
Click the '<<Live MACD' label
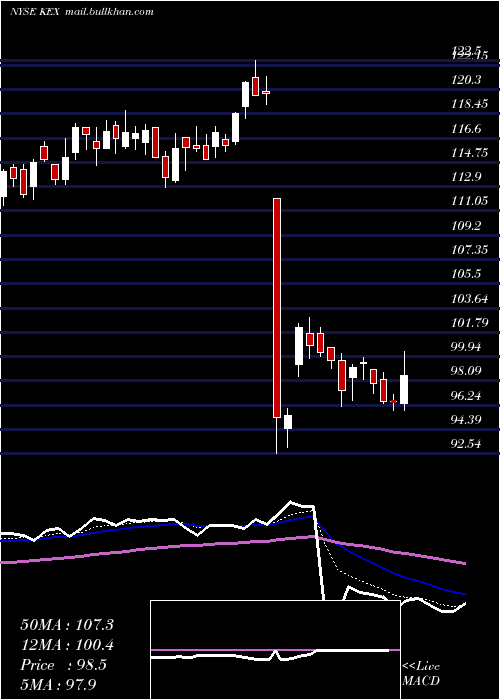(421, 673)
